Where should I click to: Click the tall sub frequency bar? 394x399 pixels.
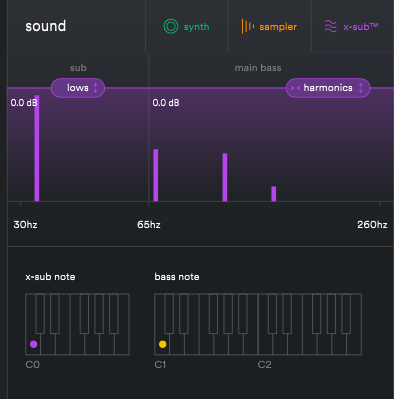point(37,148)
